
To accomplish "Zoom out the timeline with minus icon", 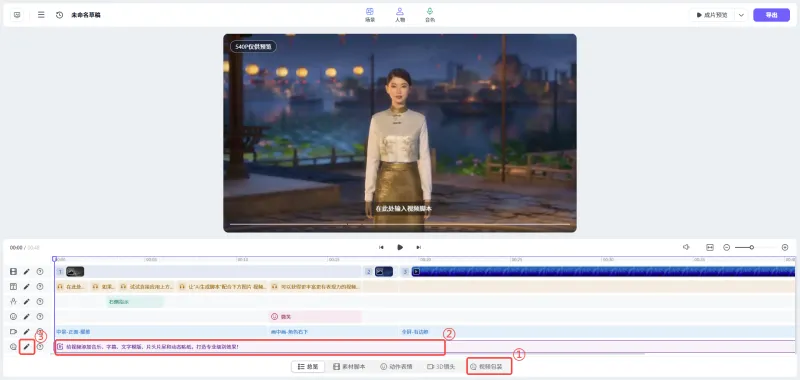I will (727, 247).
